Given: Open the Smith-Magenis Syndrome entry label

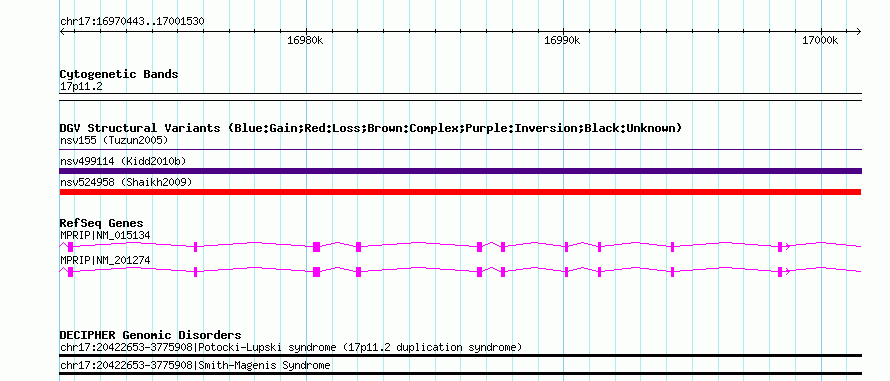Looking at the screenshot, I should tap(195, 365).
